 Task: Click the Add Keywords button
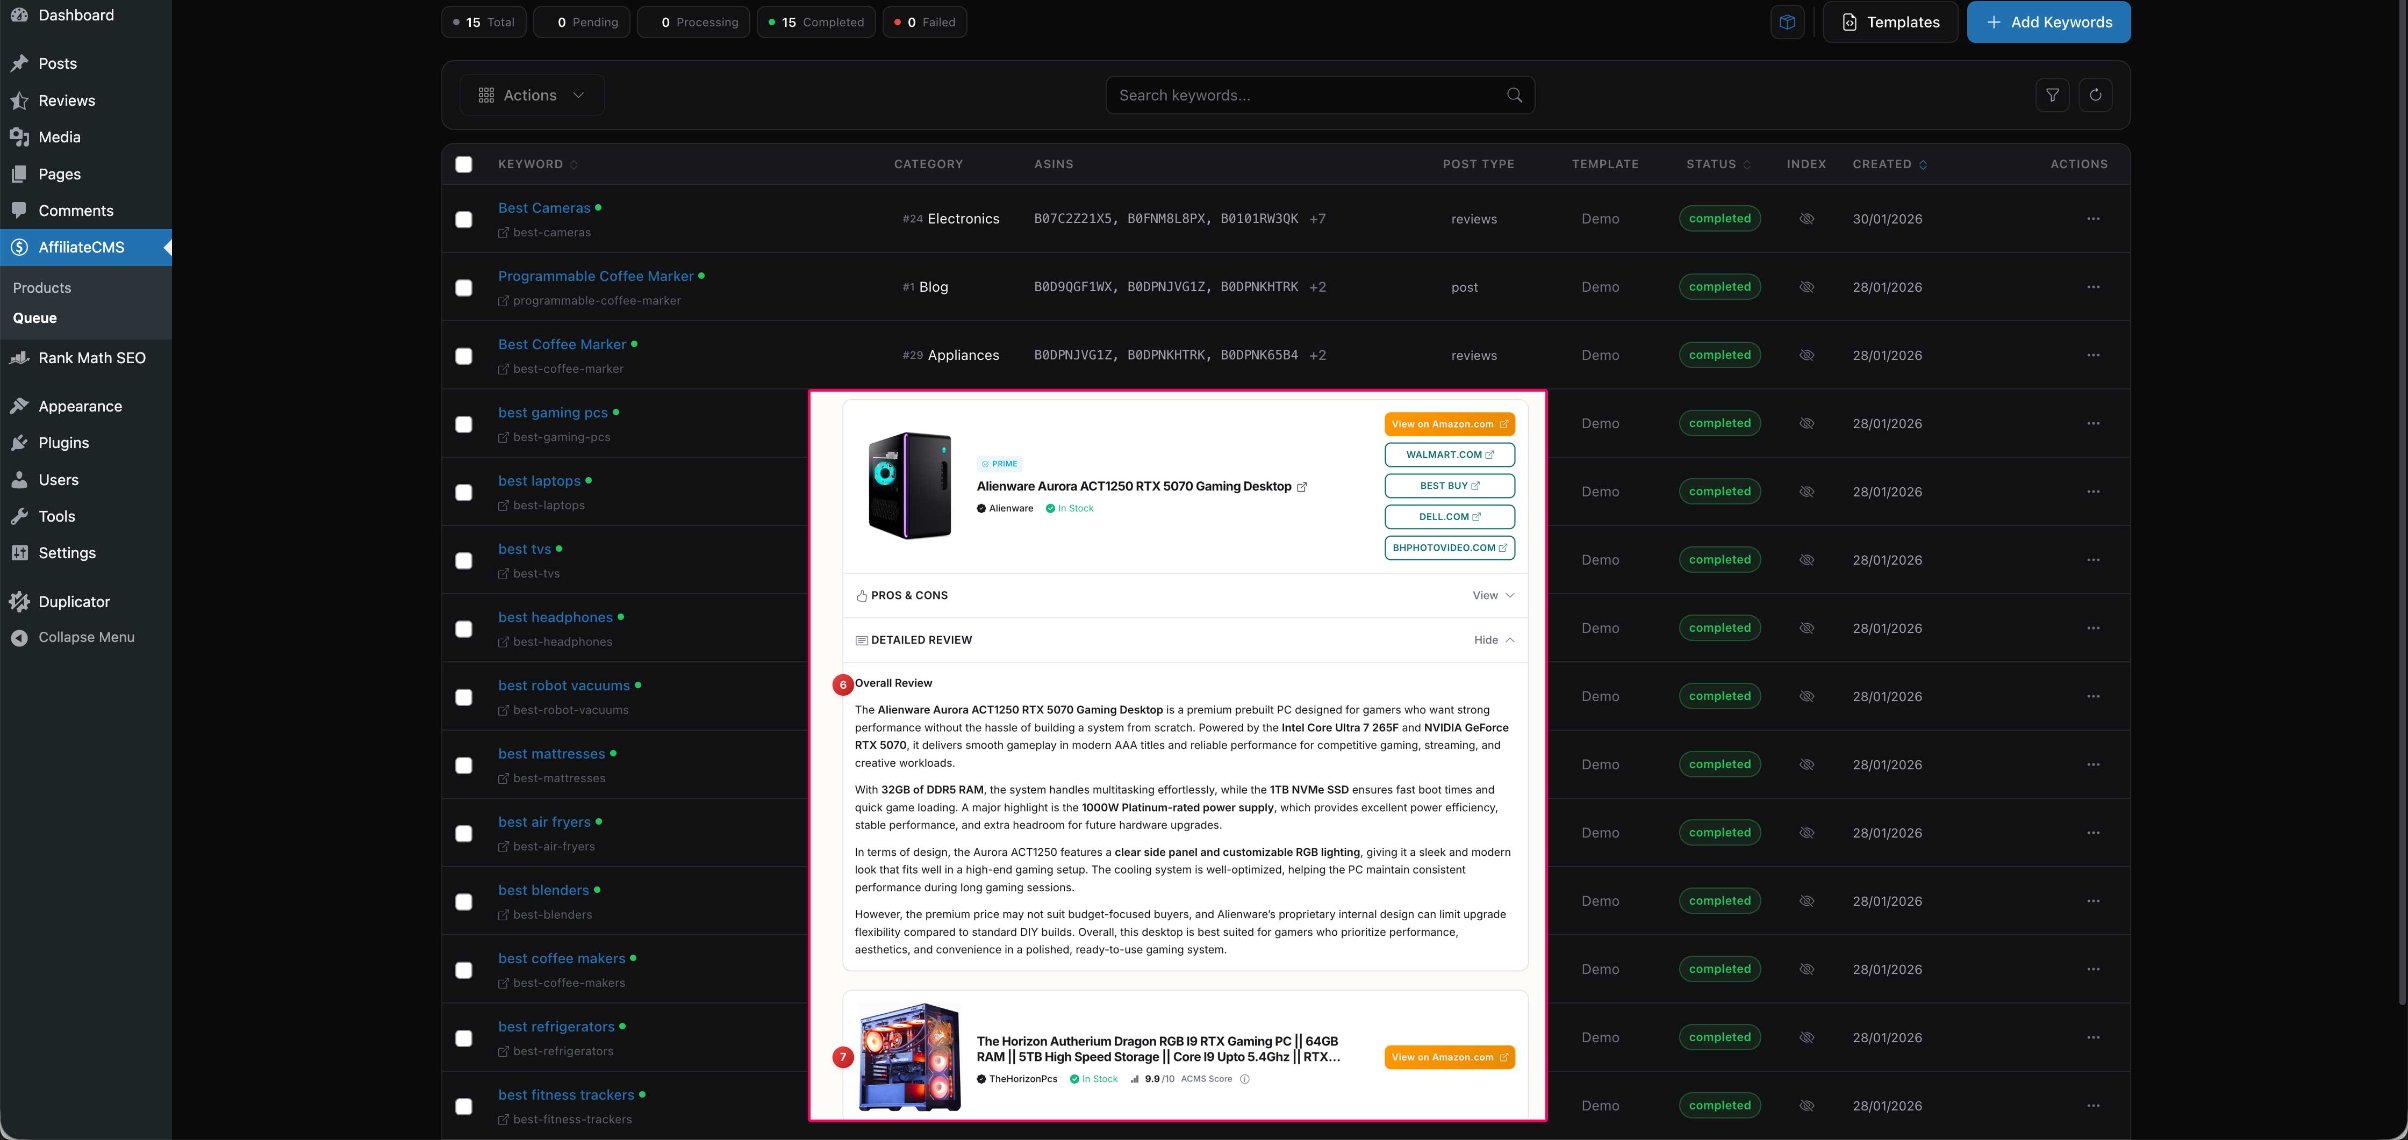click(2048, 22)
